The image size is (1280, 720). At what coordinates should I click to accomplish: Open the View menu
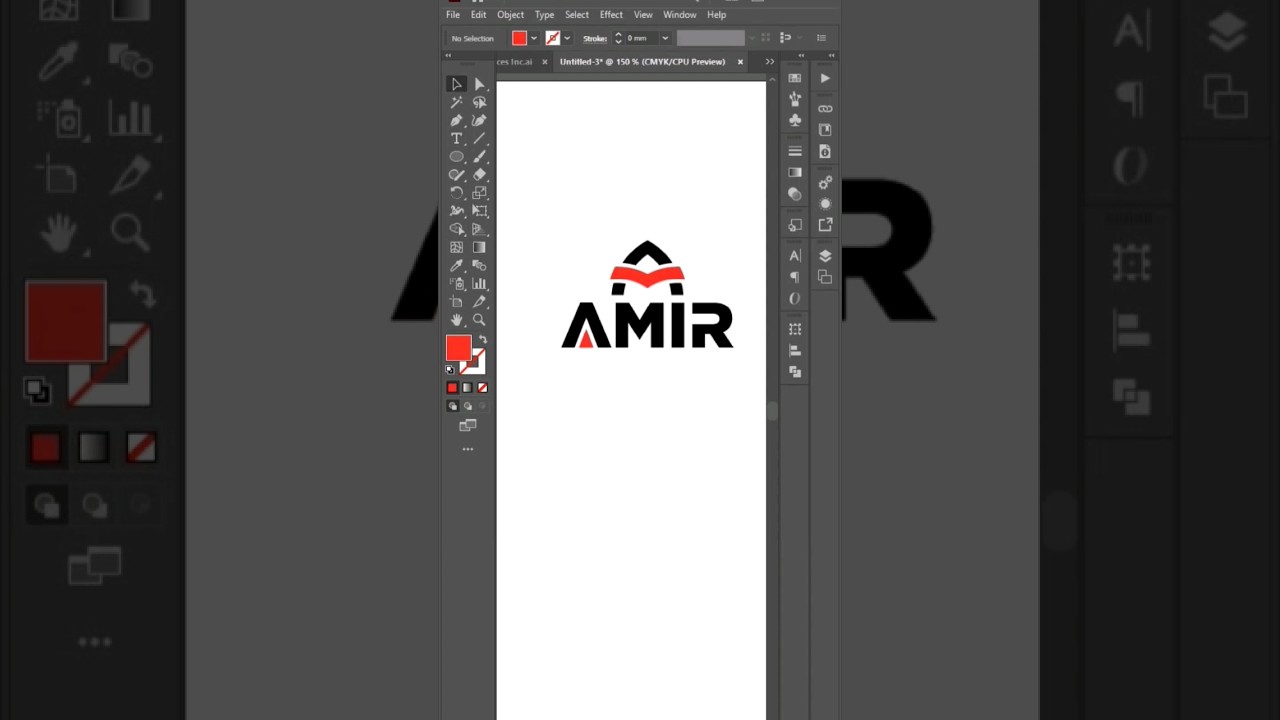pyautogui.click(x=643, y=15)
